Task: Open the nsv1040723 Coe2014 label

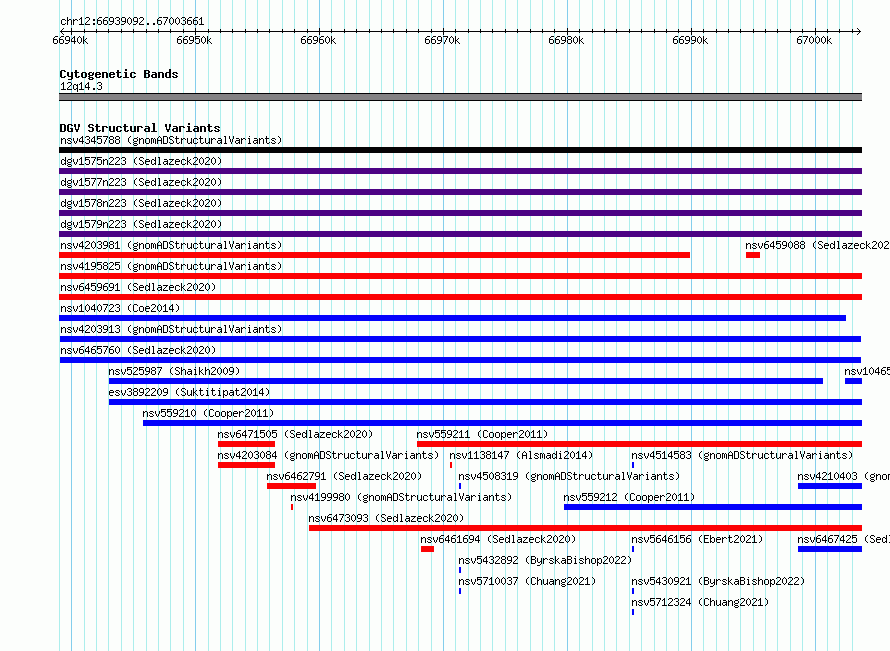Action: coord(120,308)
